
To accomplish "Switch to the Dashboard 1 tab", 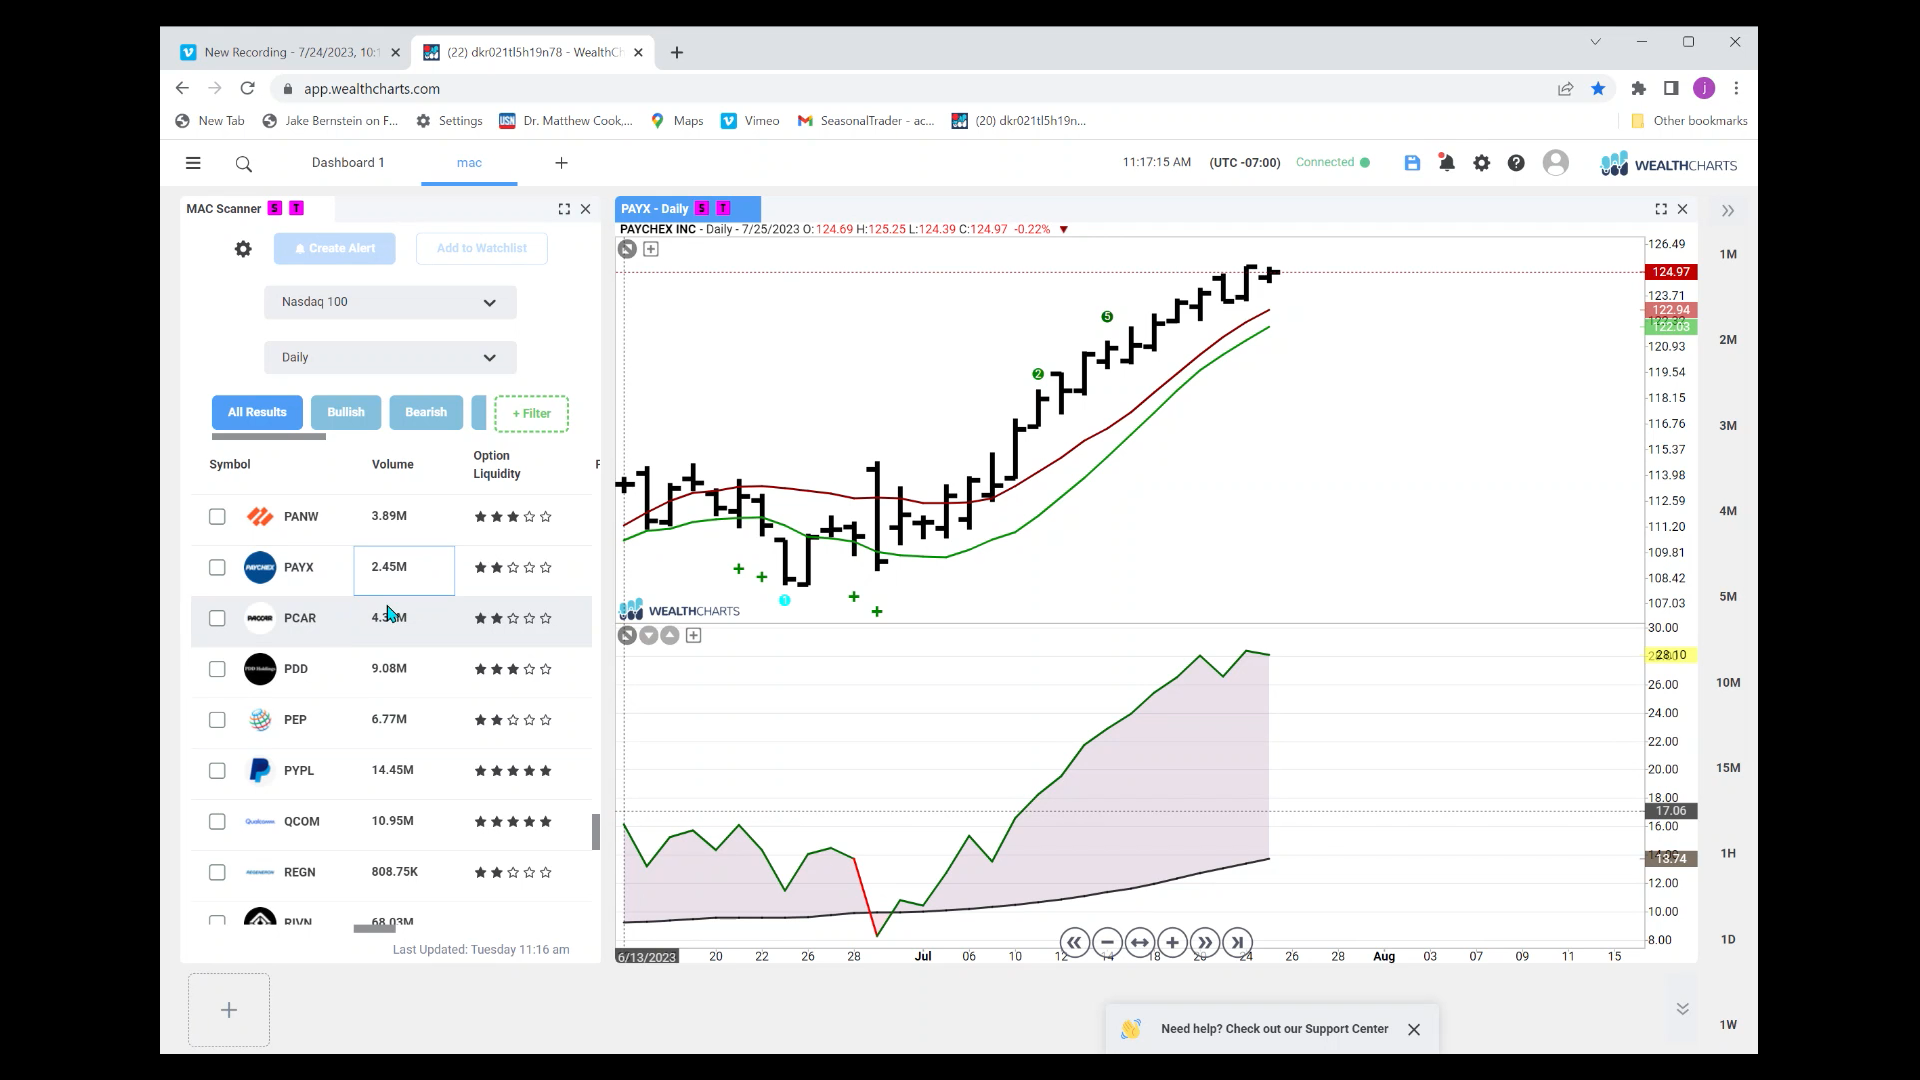I will pos(348,163).
